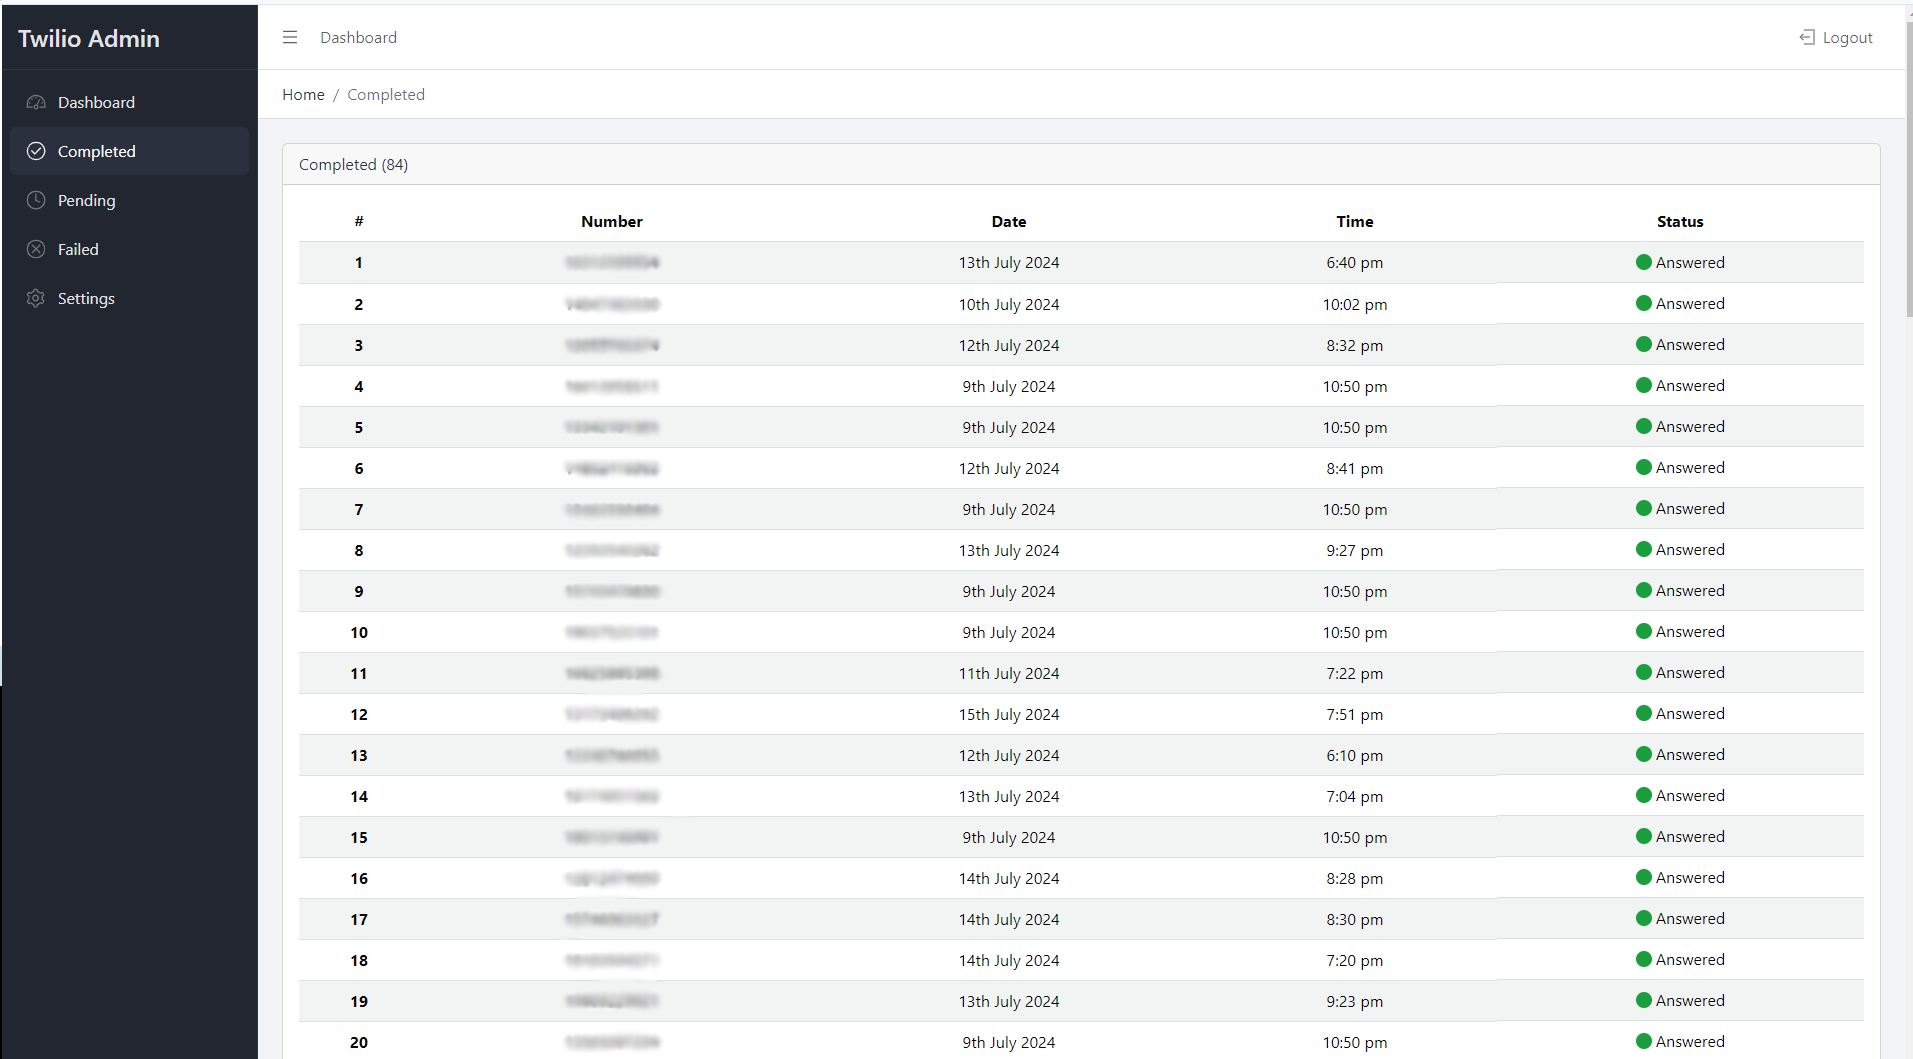This screenshot has height=1059, width=1913.
Task: Click Answered status text in row 14
Action: point(1690,795)
